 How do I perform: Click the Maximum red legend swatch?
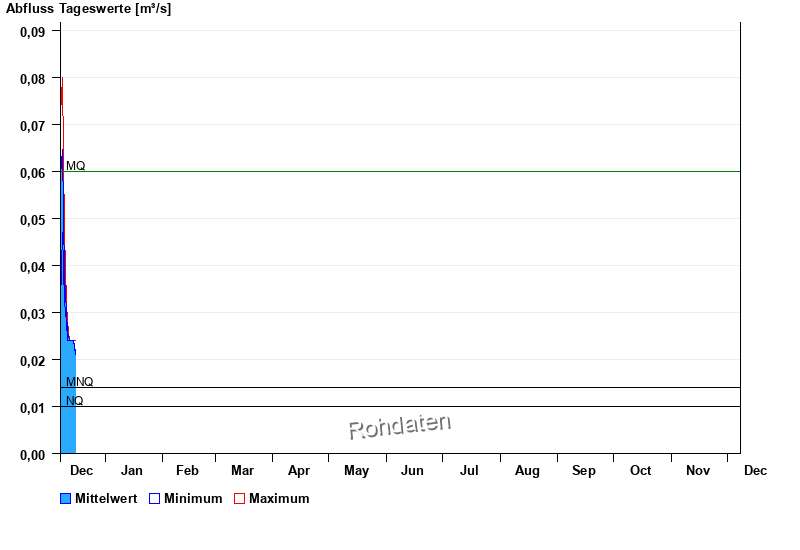(x=239, y=498)
